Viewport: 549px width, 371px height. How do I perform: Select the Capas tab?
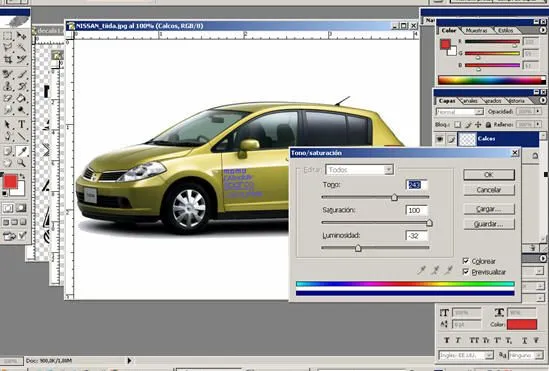point(447,101)
